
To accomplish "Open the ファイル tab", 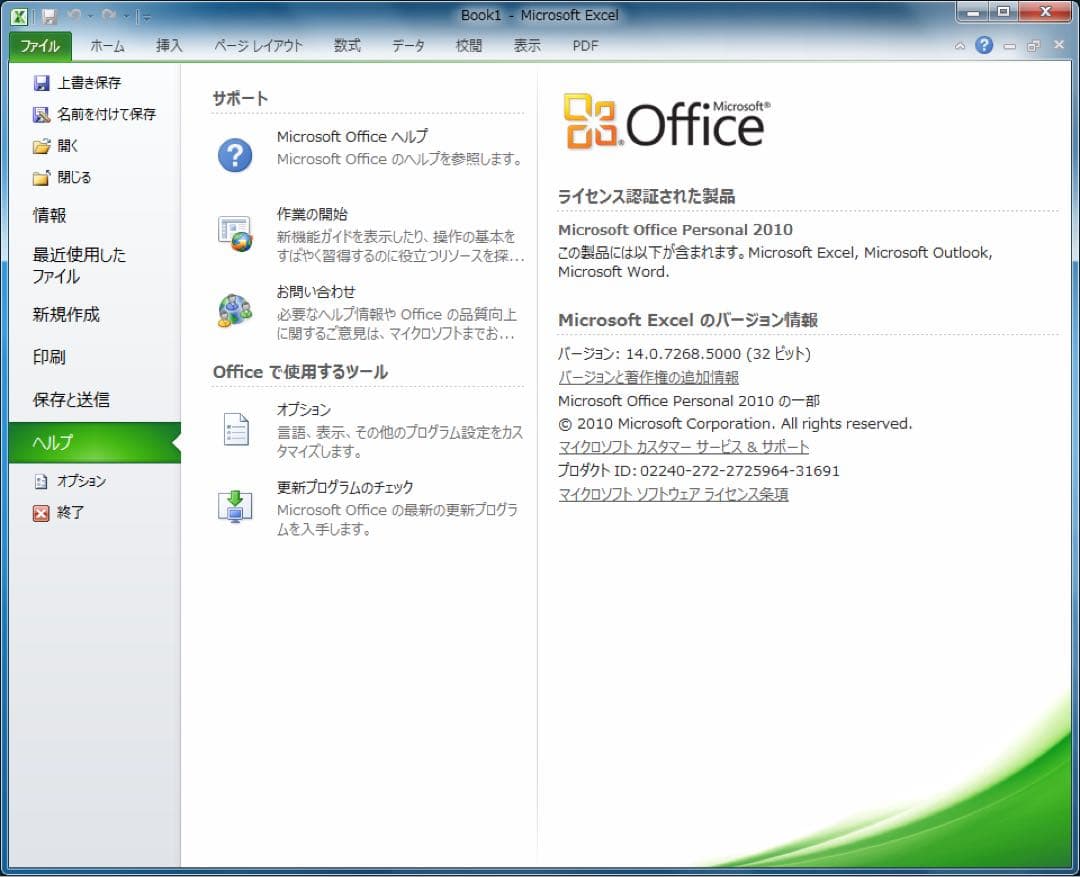I will point(40,46).
